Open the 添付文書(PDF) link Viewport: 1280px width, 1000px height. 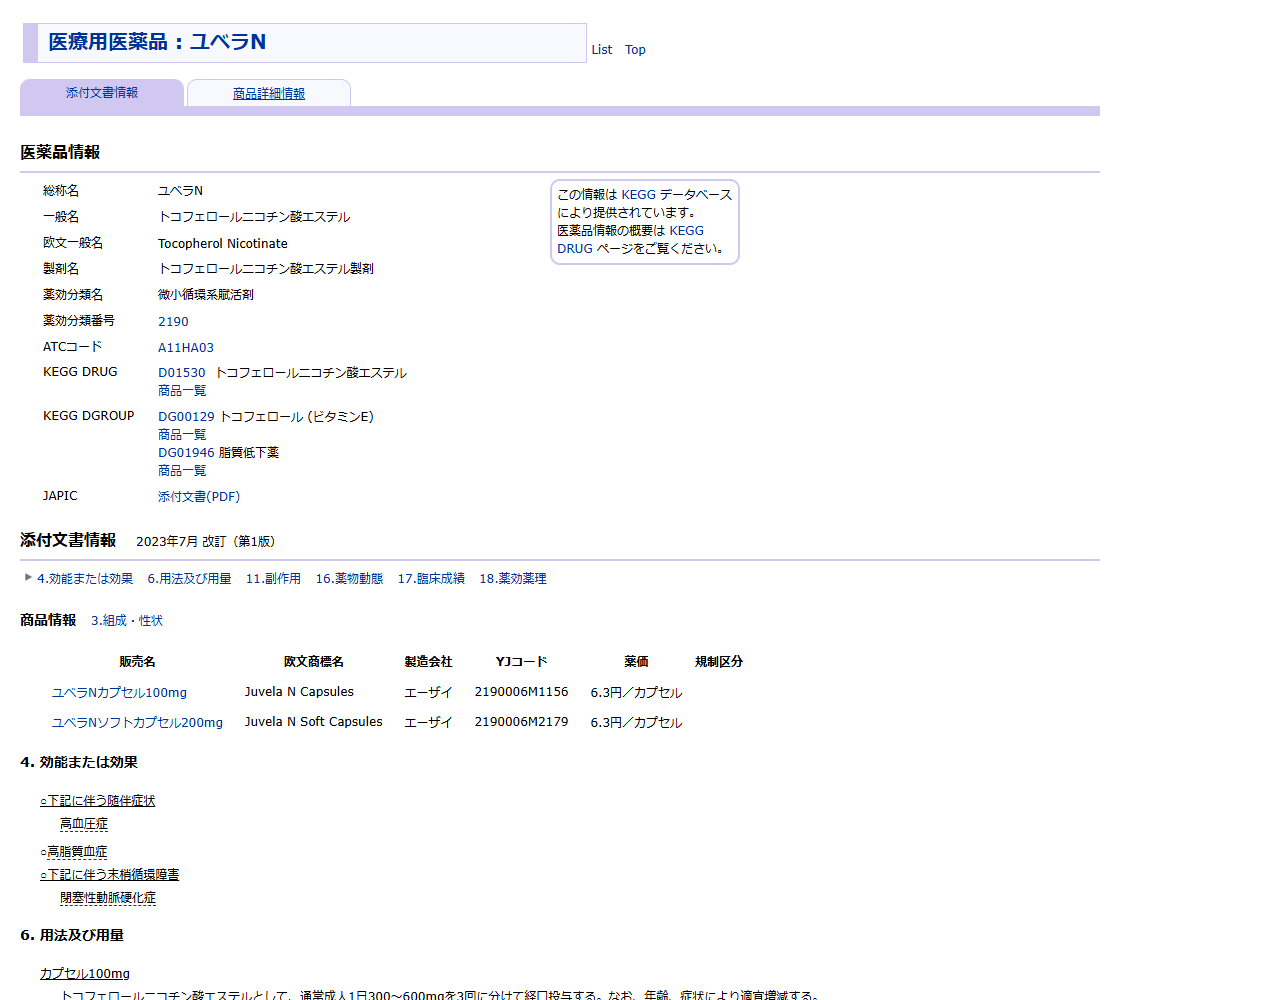[x=199, y=497]
